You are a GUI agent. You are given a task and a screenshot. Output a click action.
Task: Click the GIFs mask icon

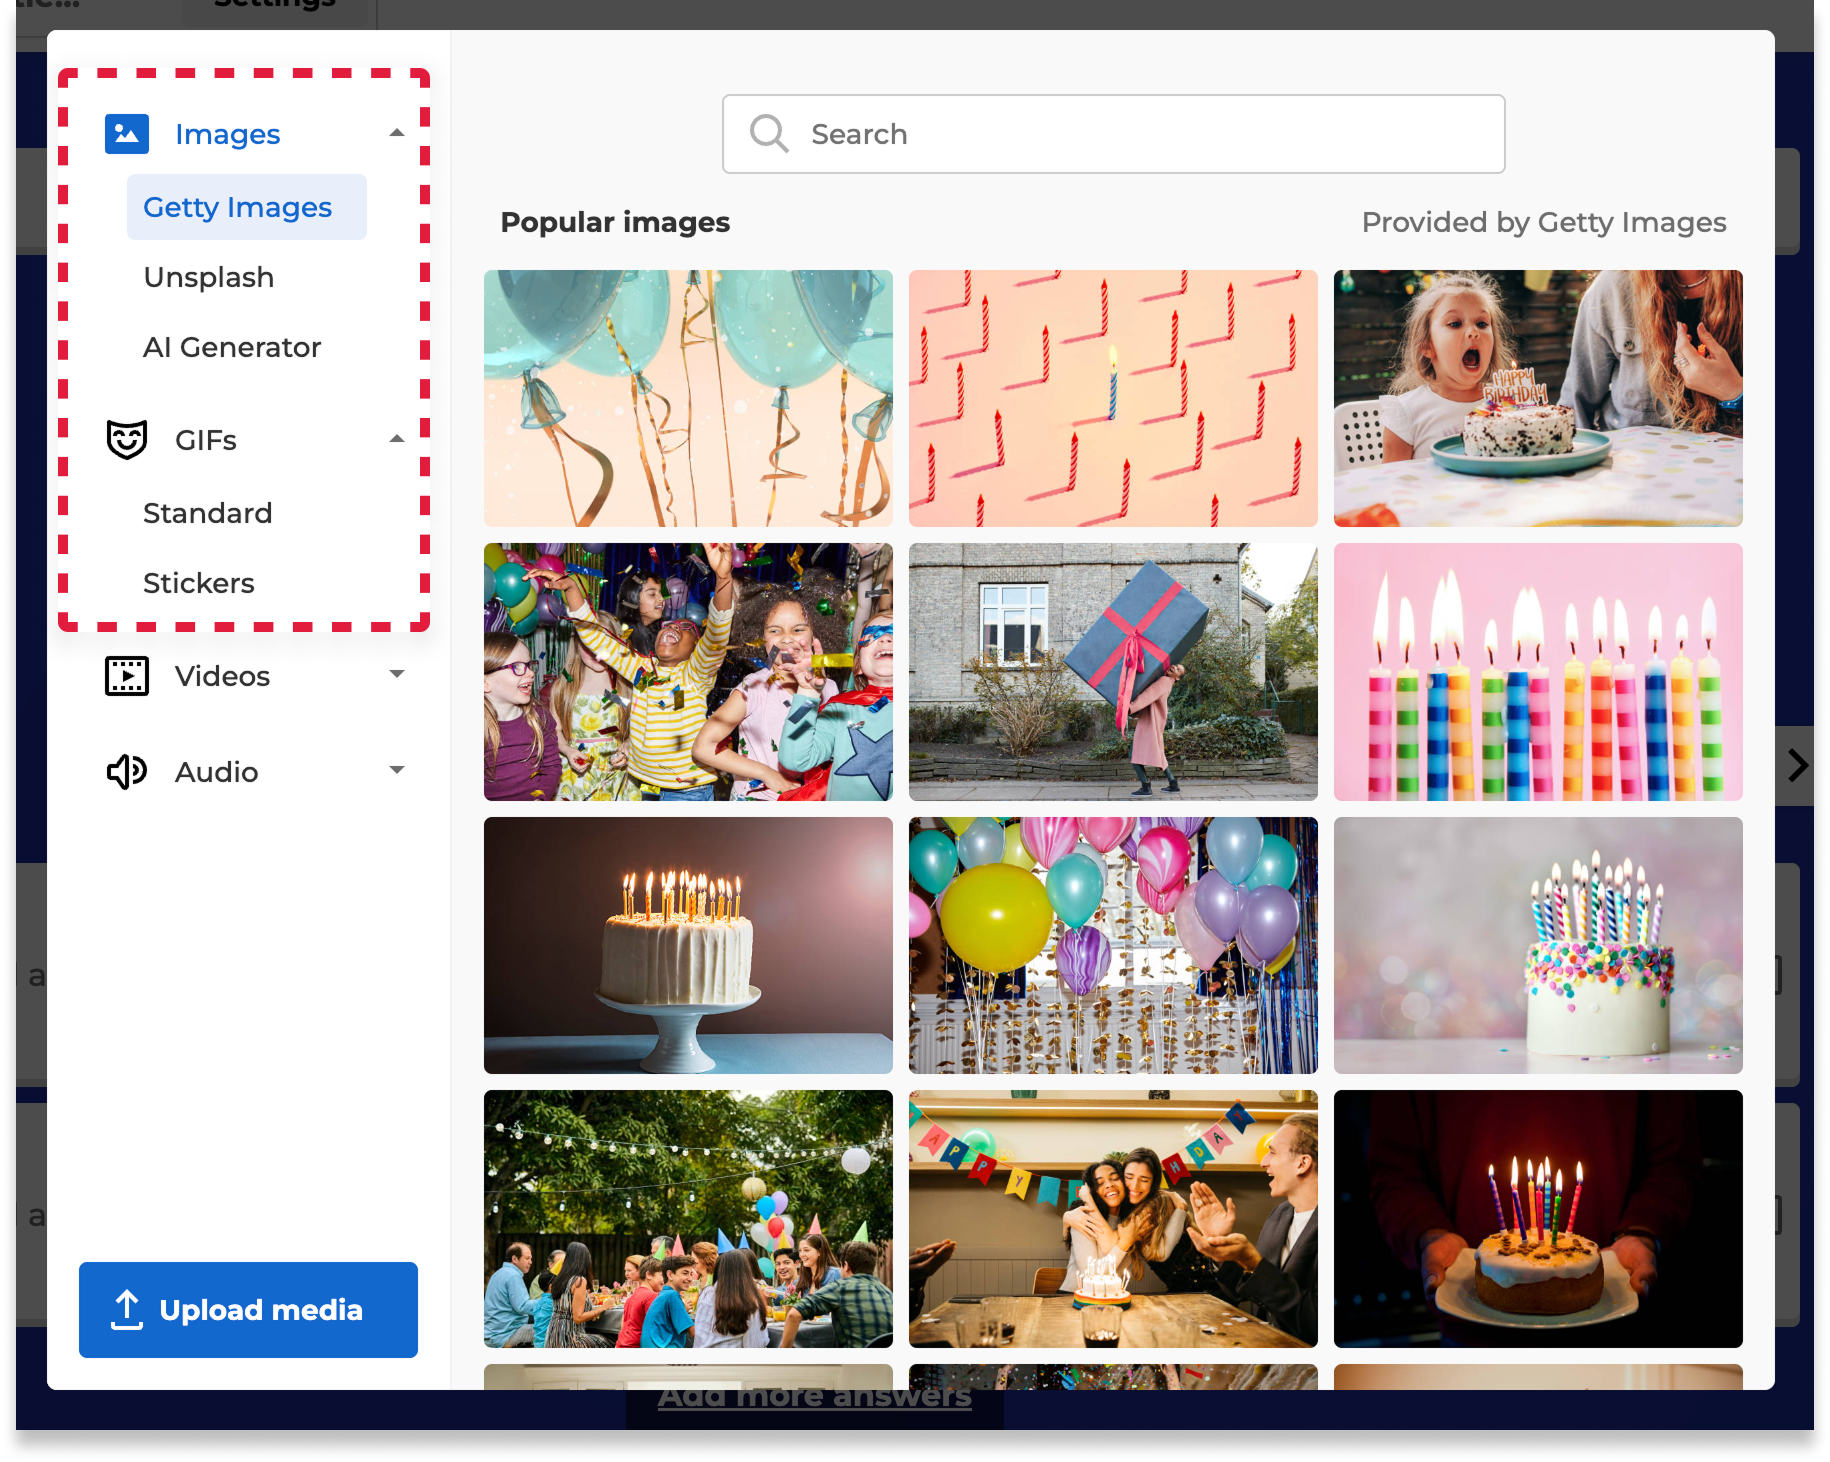point(127,440)
